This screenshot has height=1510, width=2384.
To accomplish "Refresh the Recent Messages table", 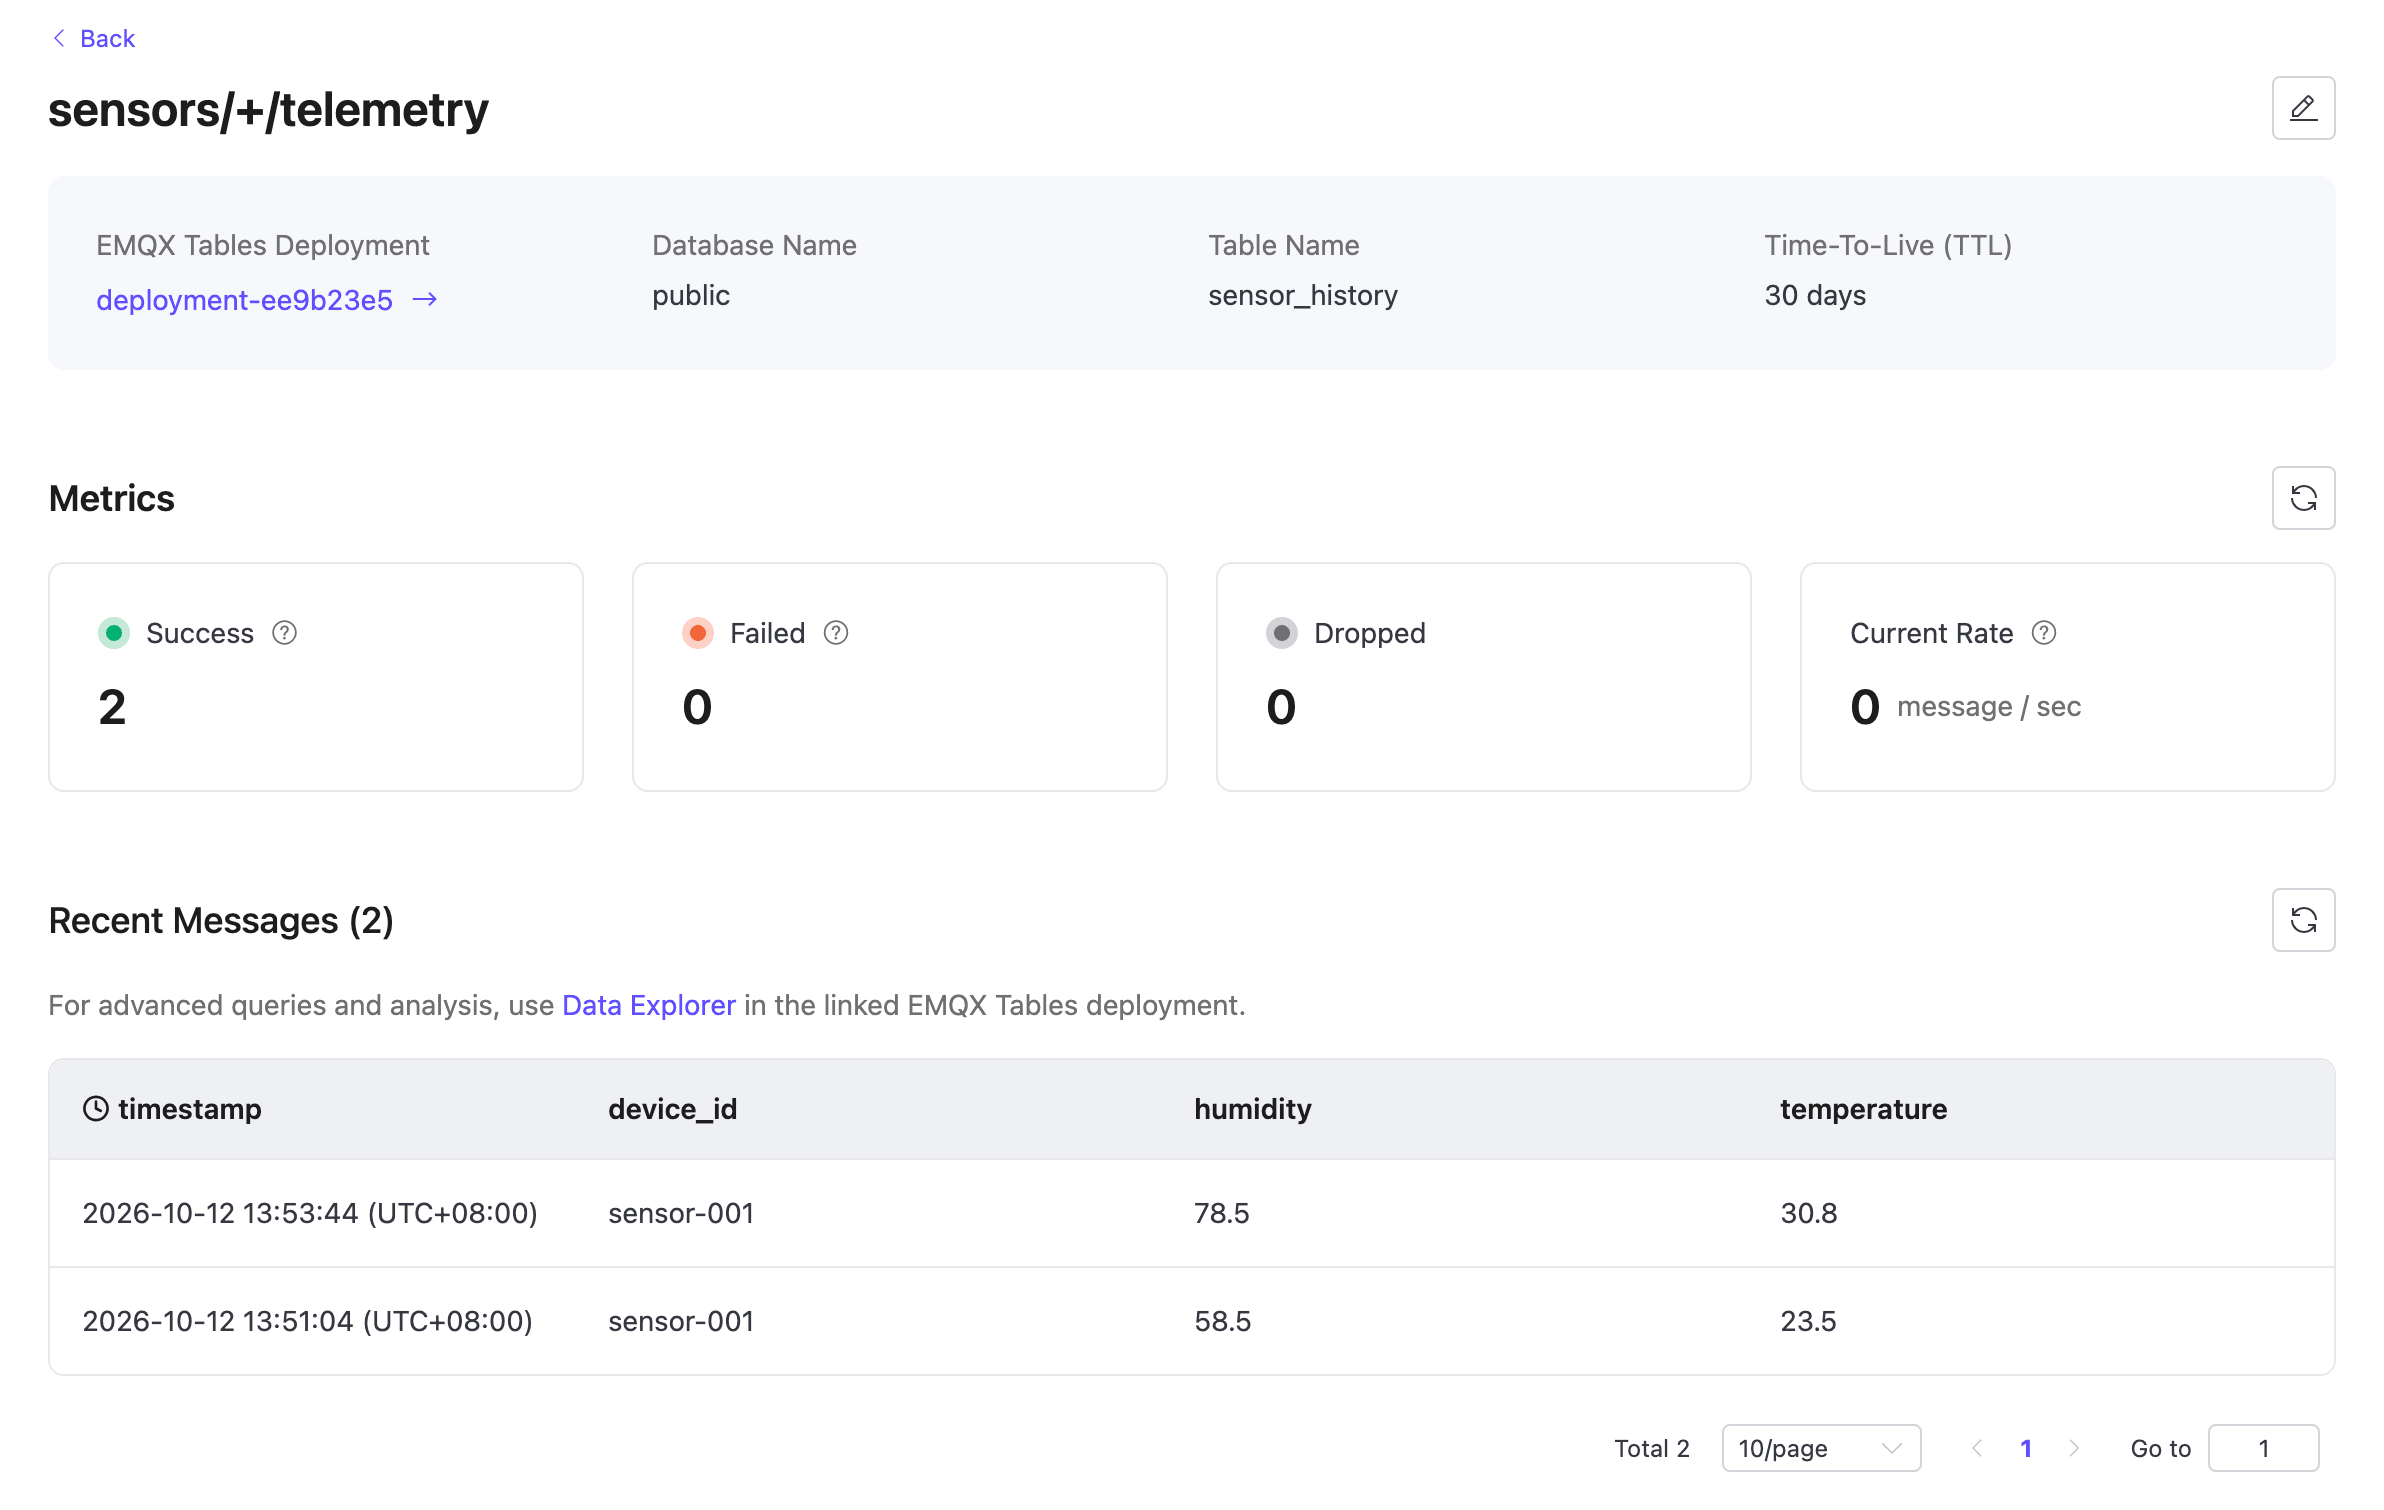I will [2303, 920].
